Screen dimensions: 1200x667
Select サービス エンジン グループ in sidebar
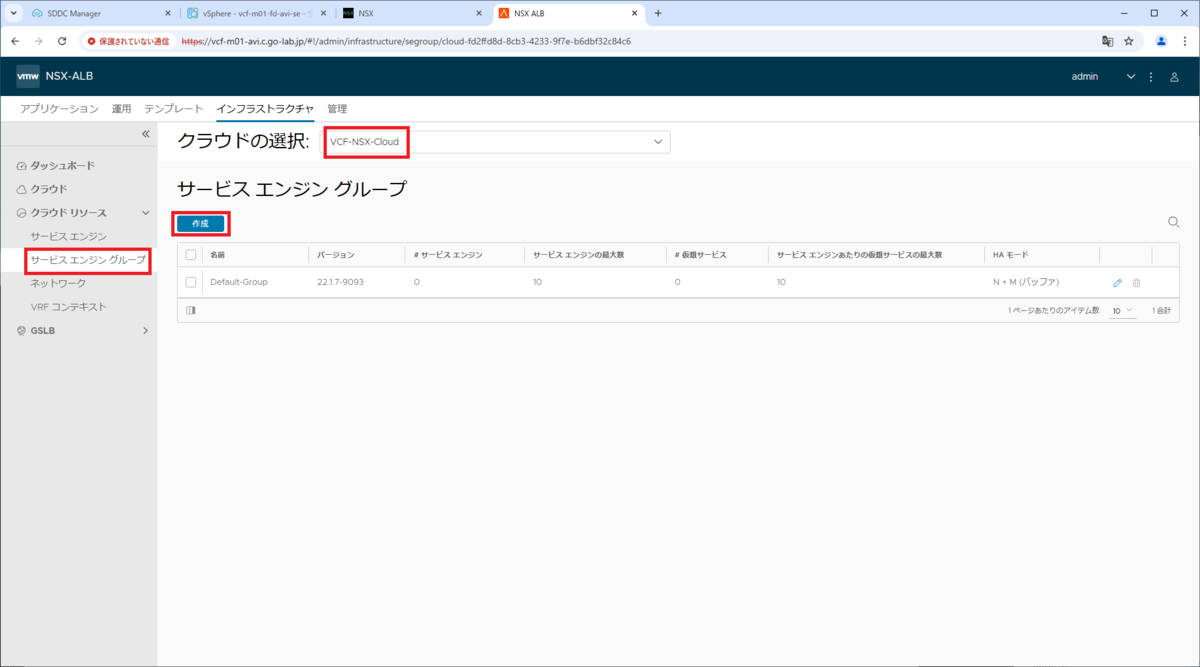click(x=88, y=260)
